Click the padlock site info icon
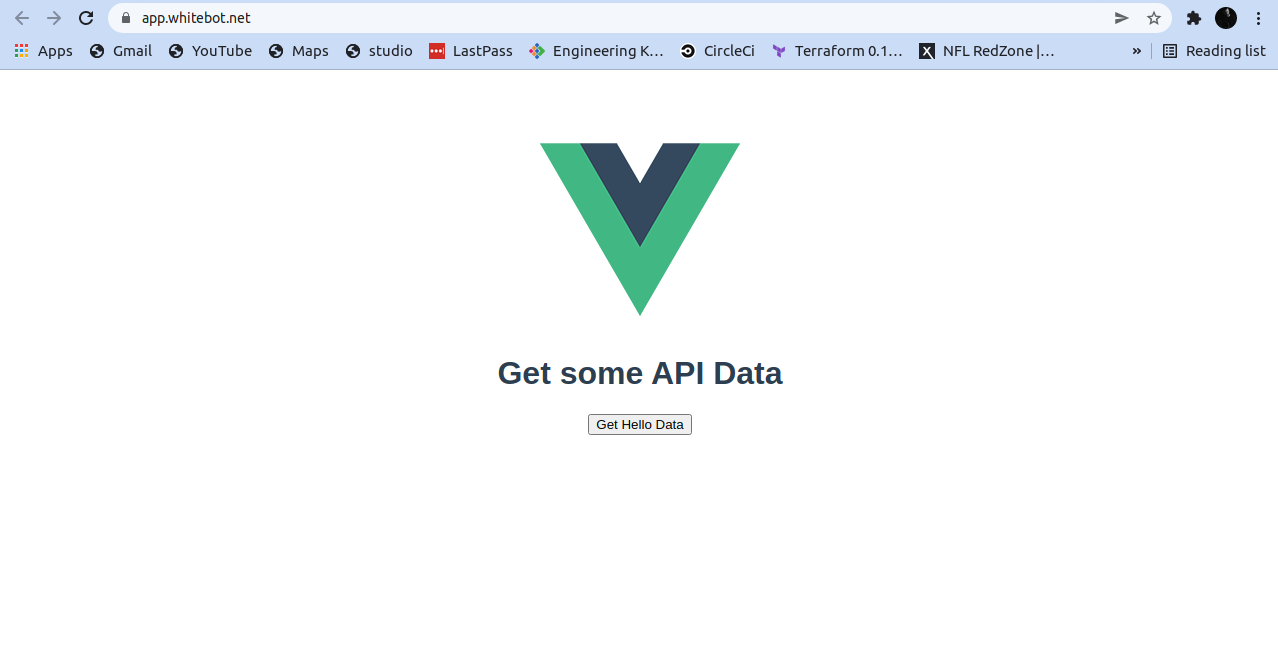The width and height of the screenshot is (1278, 652). (126, 18)
